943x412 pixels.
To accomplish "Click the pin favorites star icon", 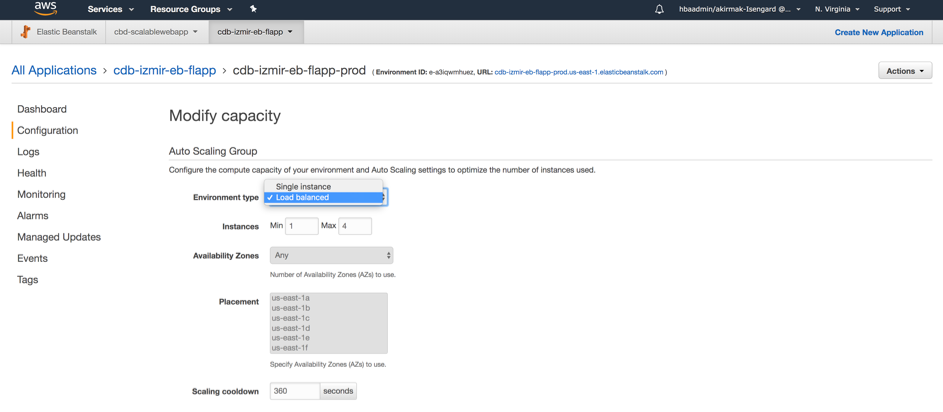I will point(253,9).
